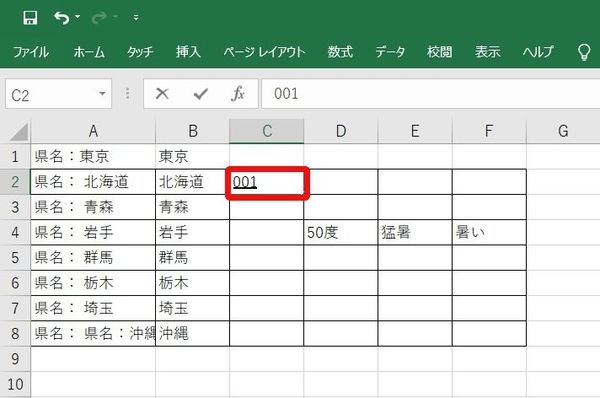This screenshot has width=600, height=398.
Task: Click the Select All corner triangle
Action: point(18,132)
